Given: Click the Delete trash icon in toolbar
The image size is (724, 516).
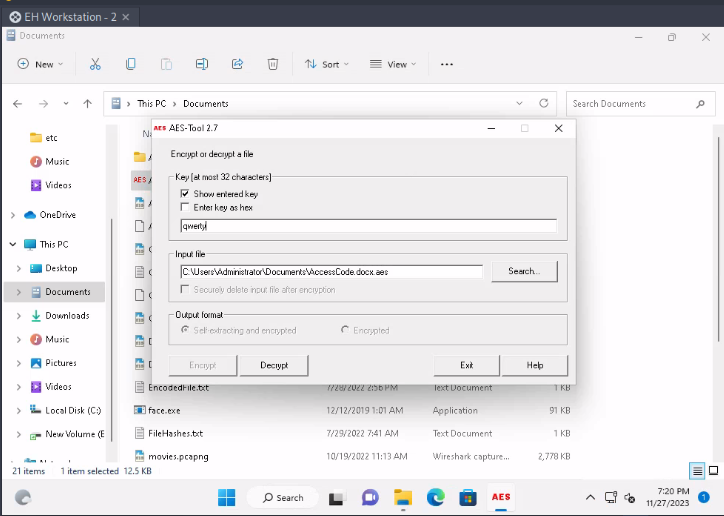Looking at the screenshot, I should pyautogui.click(x=272, y=64).
